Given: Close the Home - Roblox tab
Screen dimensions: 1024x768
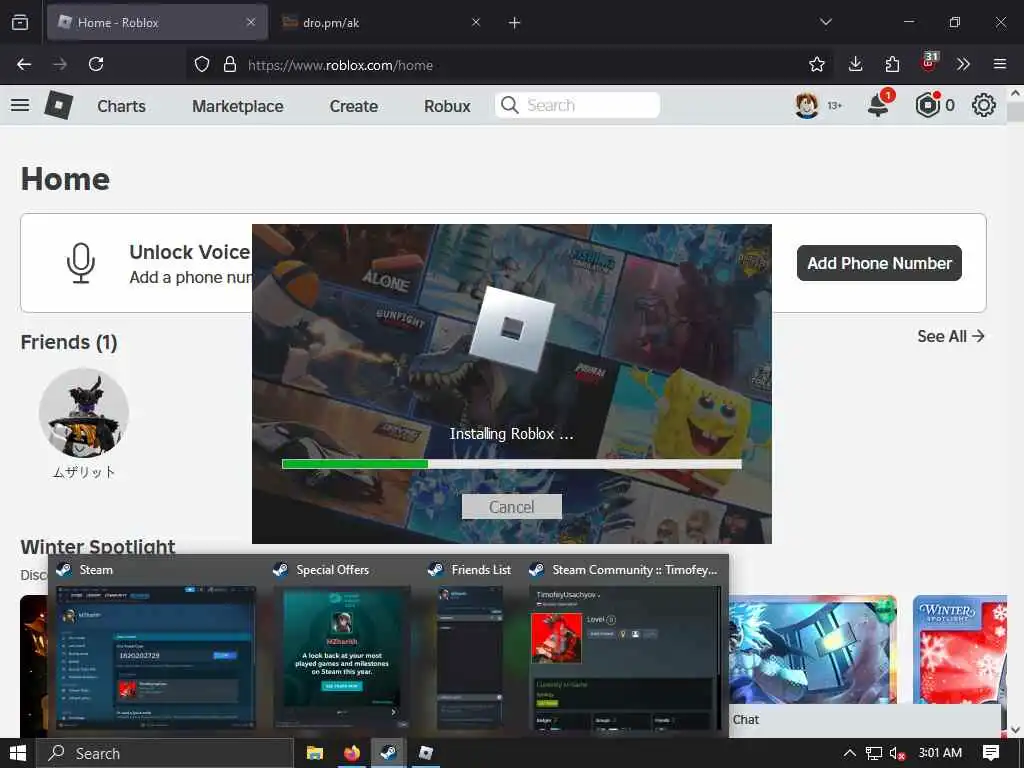Looking at the screenshot, I should tap(251, 22).
